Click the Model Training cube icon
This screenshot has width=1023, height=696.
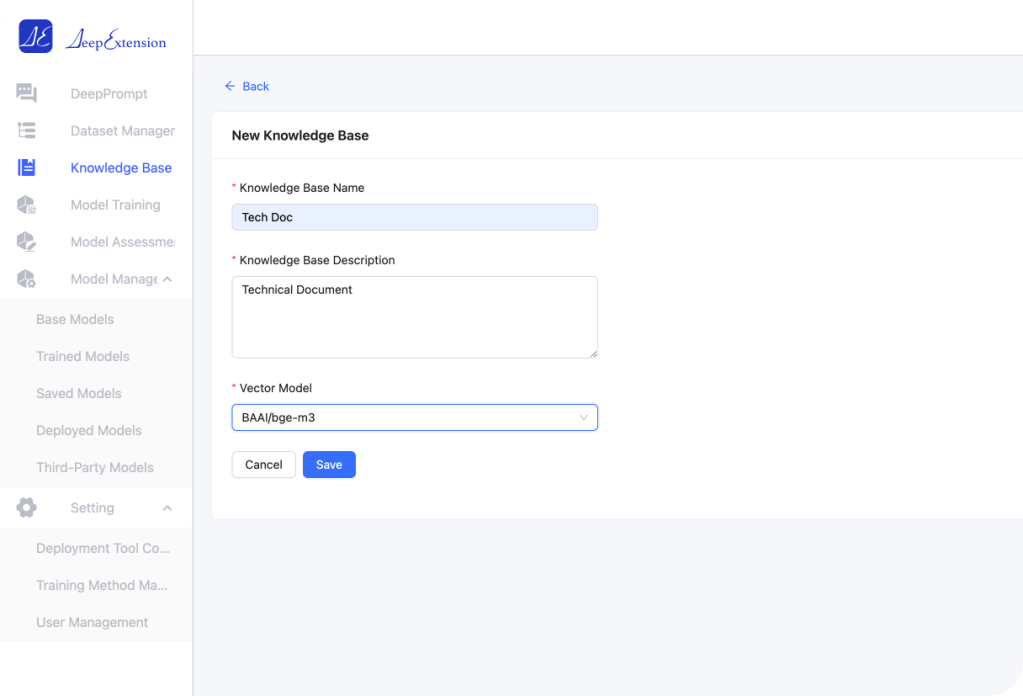[x=27, y=205]
